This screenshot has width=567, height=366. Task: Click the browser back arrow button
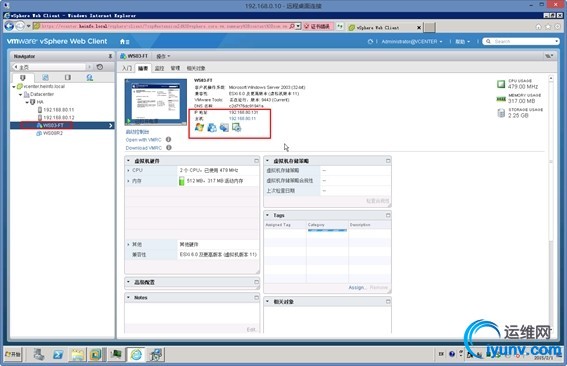point(9,26)
